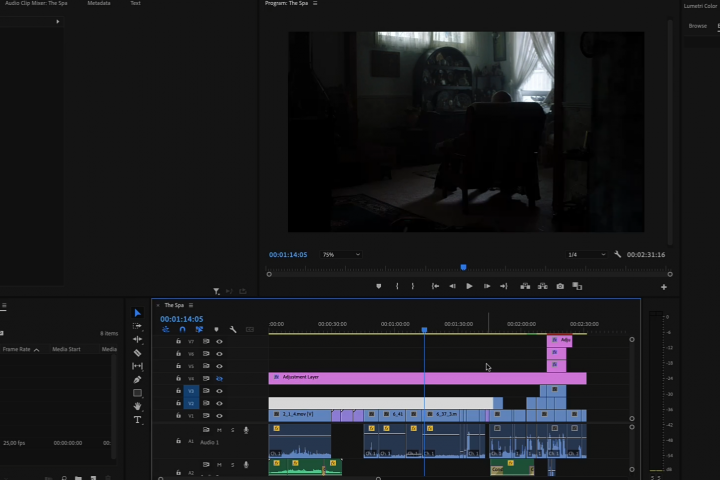Image resolution: width=720 pixels, height=480 pixels.
Task: Go to Out point
Action: (x=504, y=286)
